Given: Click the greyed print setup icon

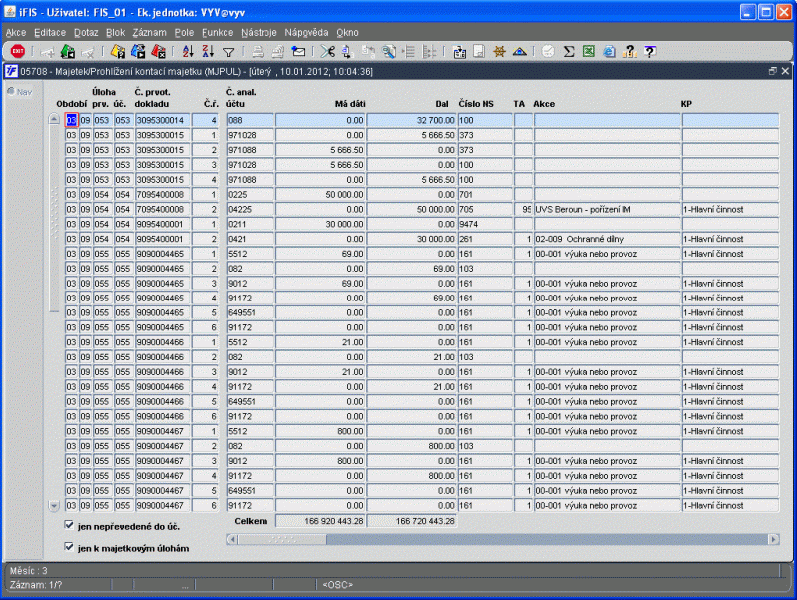Looking at the screenshot, I should pos(278,51).
